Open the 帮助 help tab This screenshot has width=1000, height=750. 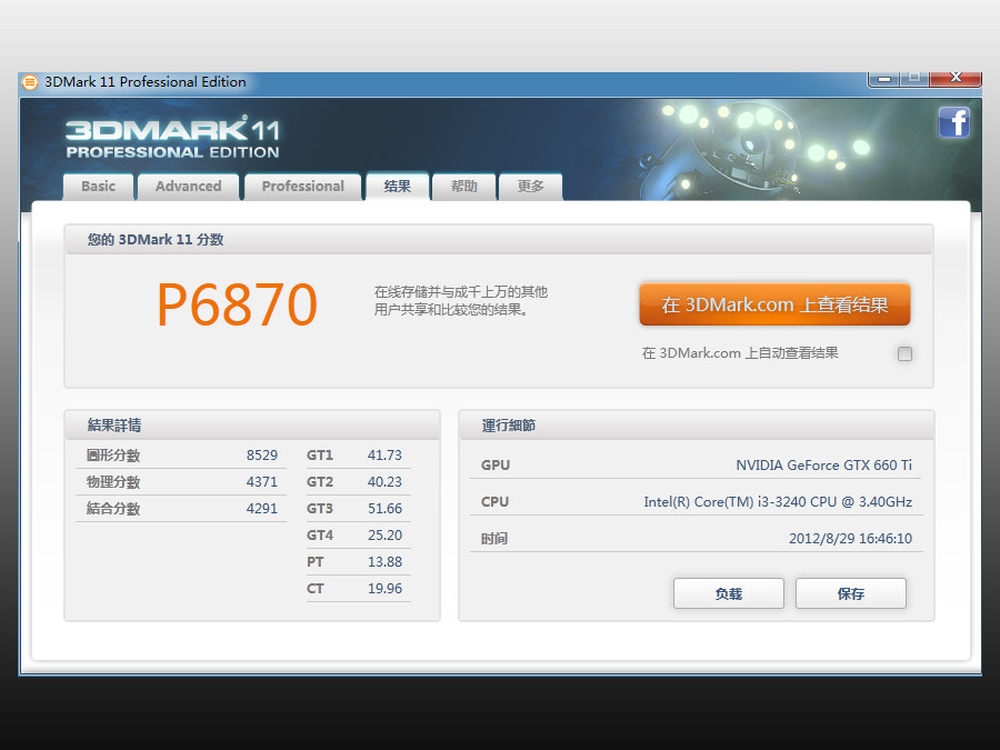pos(464,186)
